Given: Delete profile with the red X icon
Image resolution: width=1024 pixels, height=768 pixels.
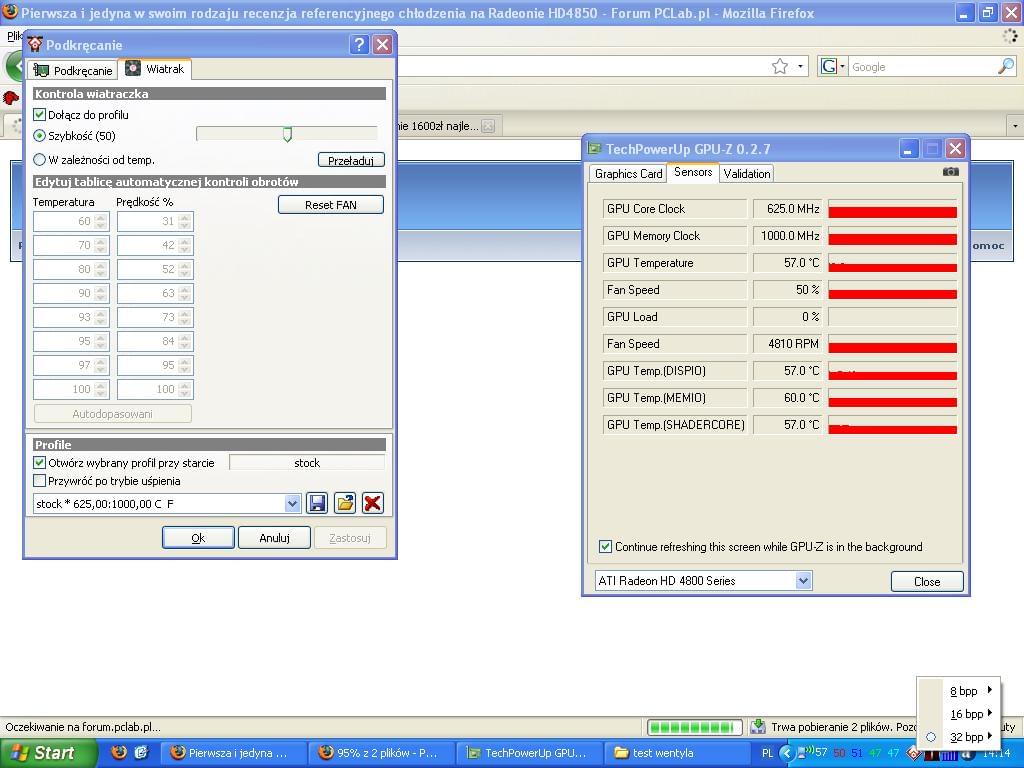Looking at the screenshot, I should (372, 503).
